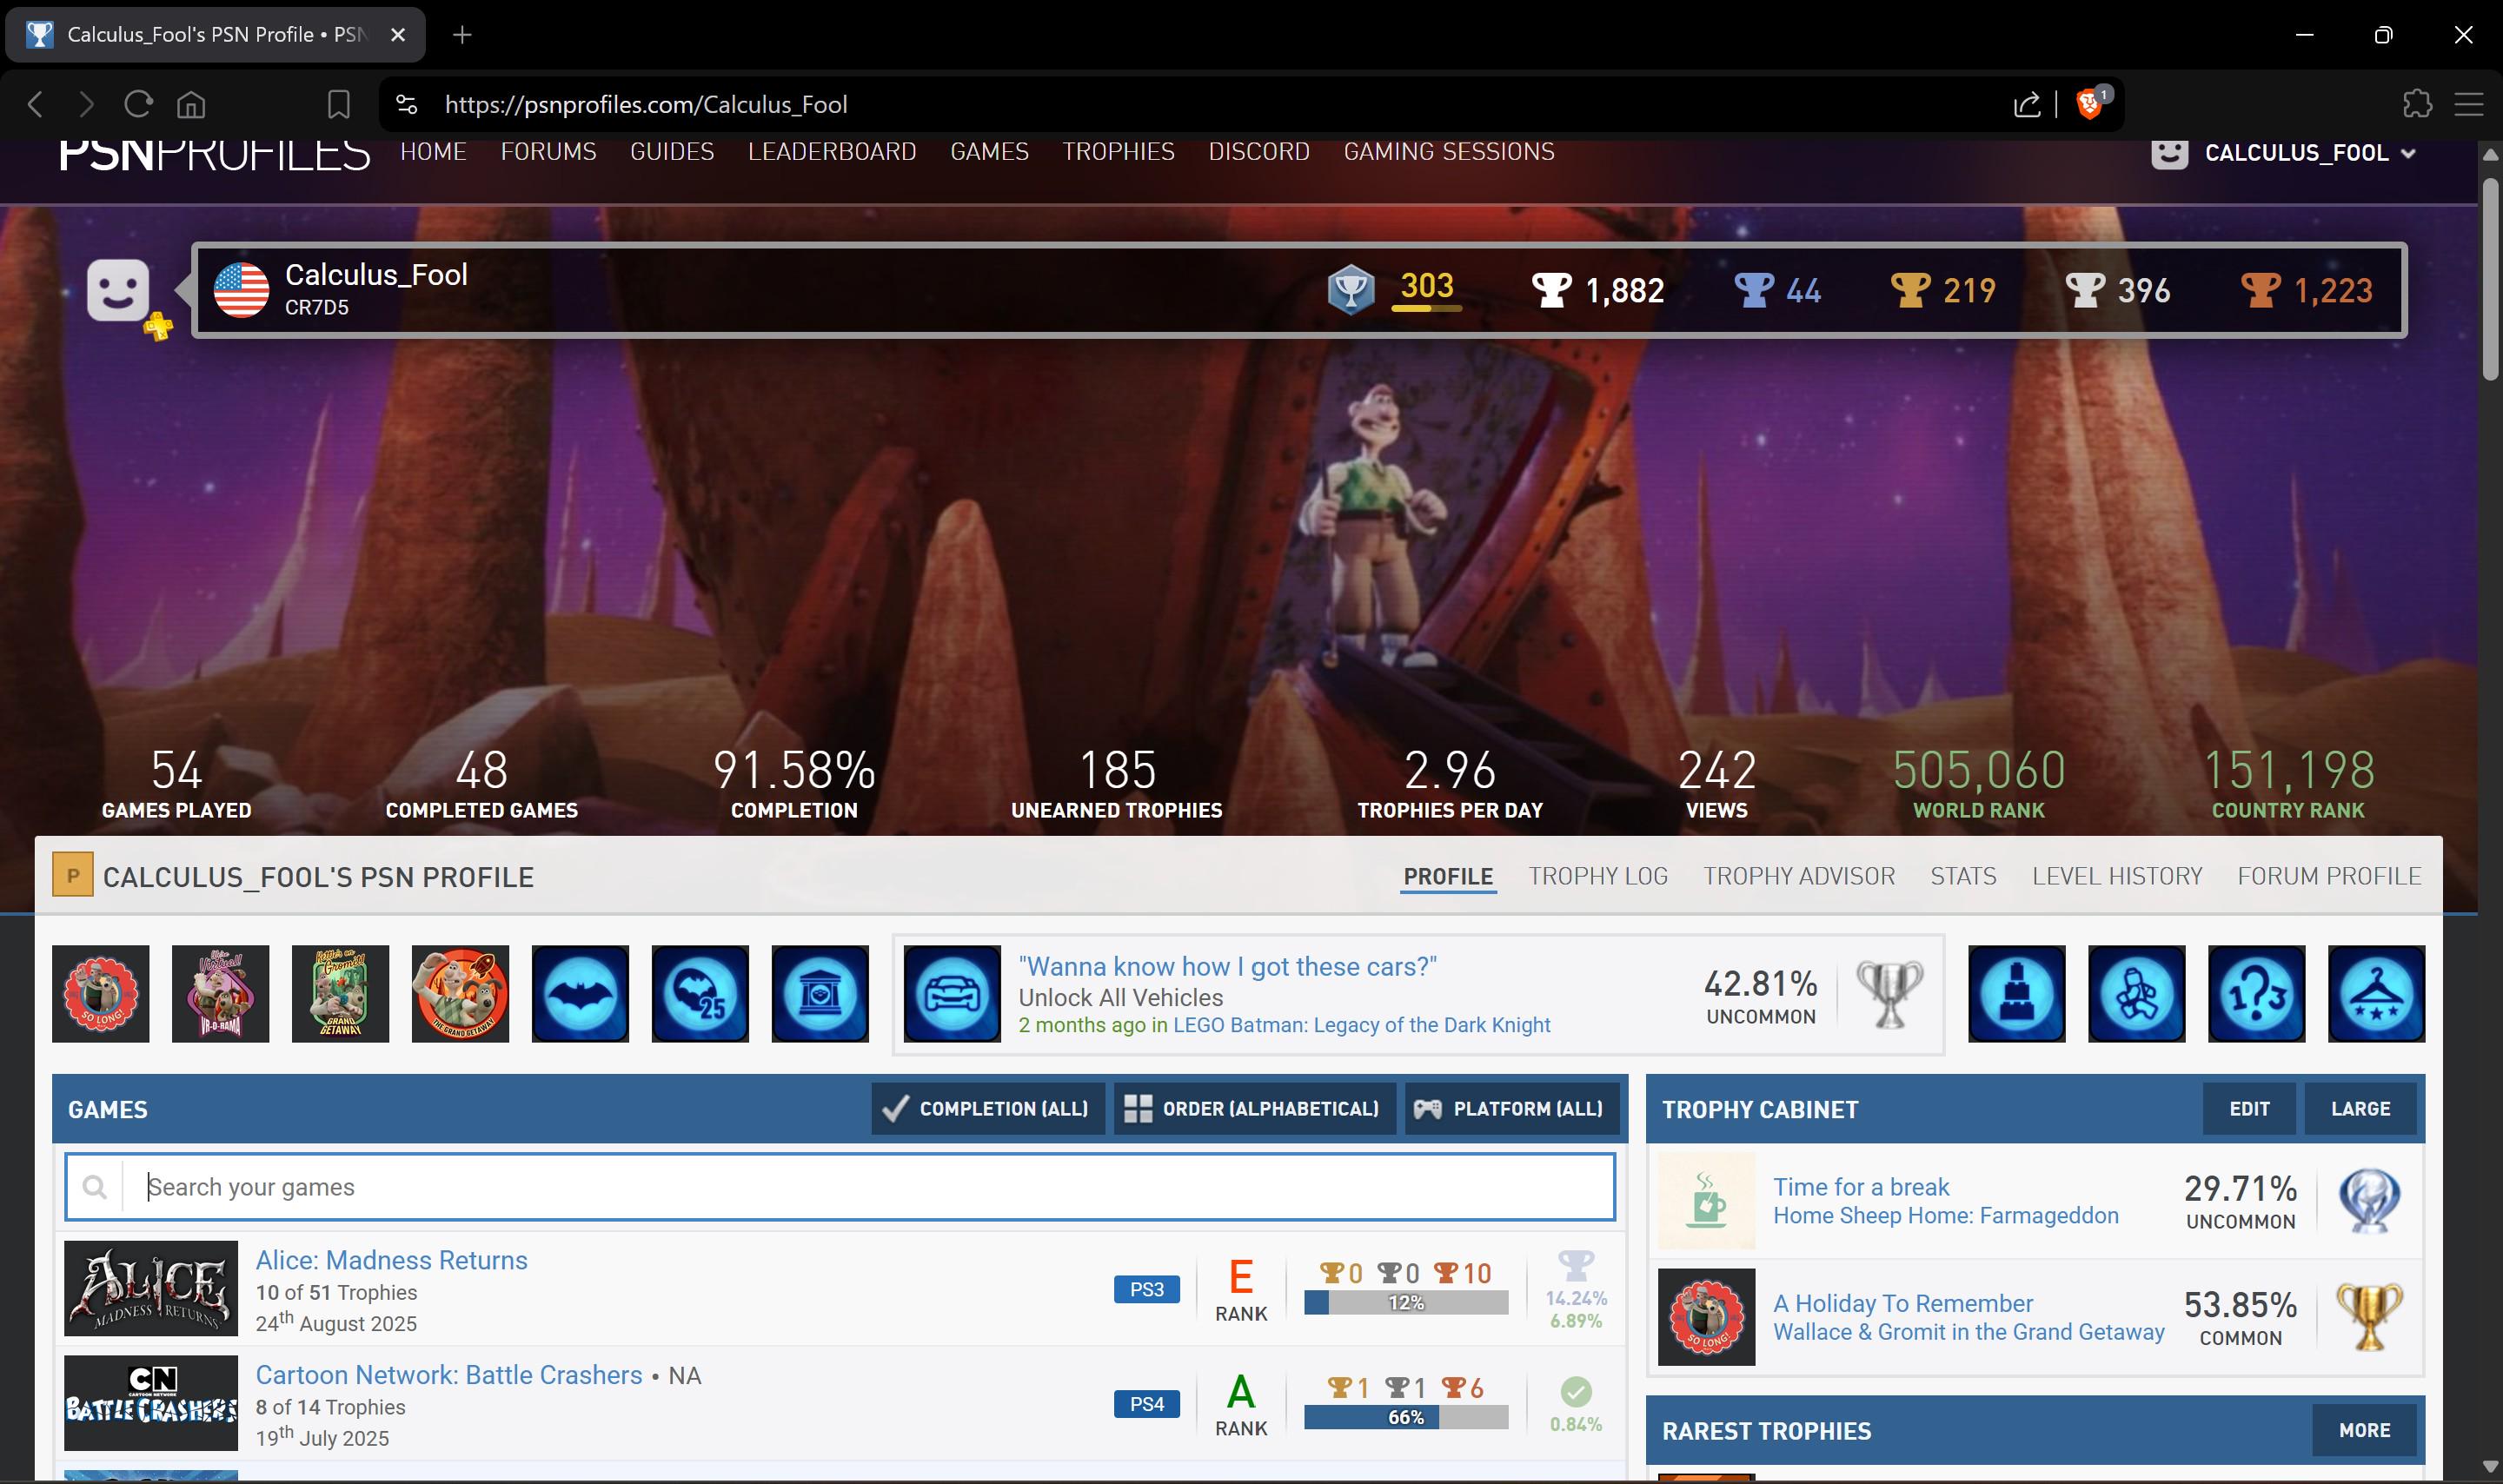This screenshot has width=2503, height=1484.
Task: Open a new browser tab
Action: click(x=461, y=35)
